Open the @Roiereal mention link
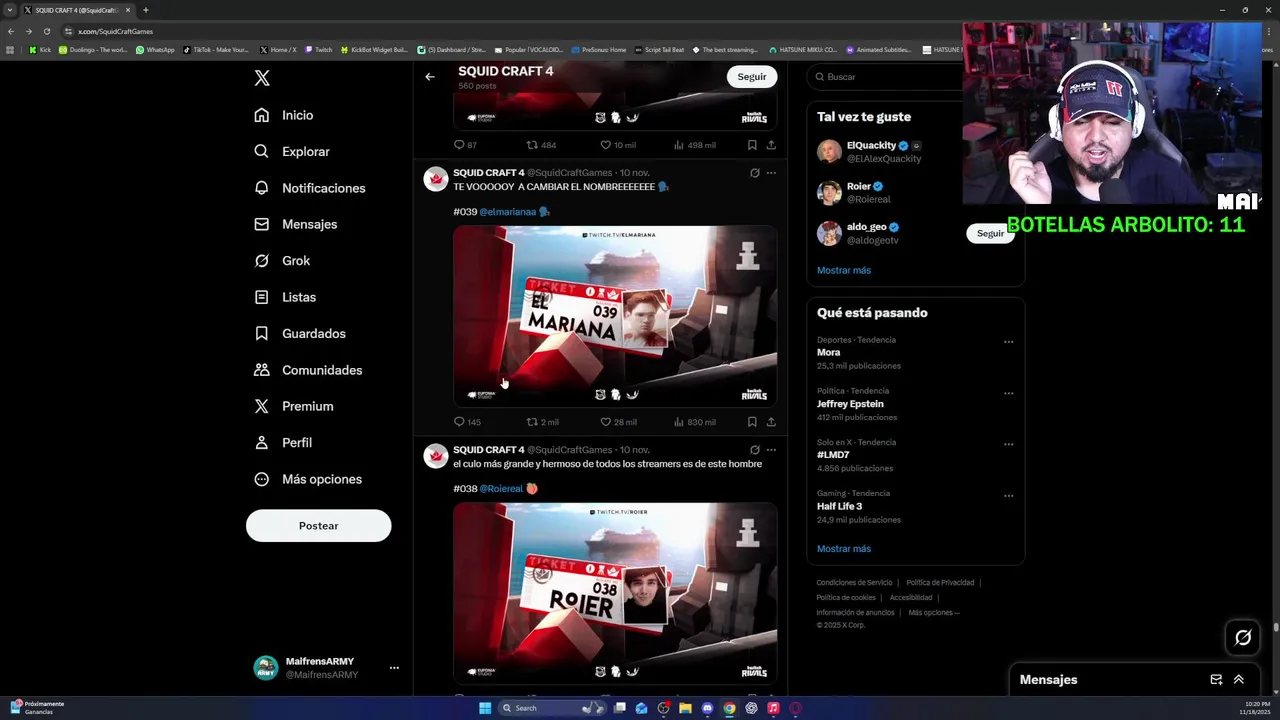Image resolution: width=1280 pixels, height=720 pixels. tap(501, 489)
